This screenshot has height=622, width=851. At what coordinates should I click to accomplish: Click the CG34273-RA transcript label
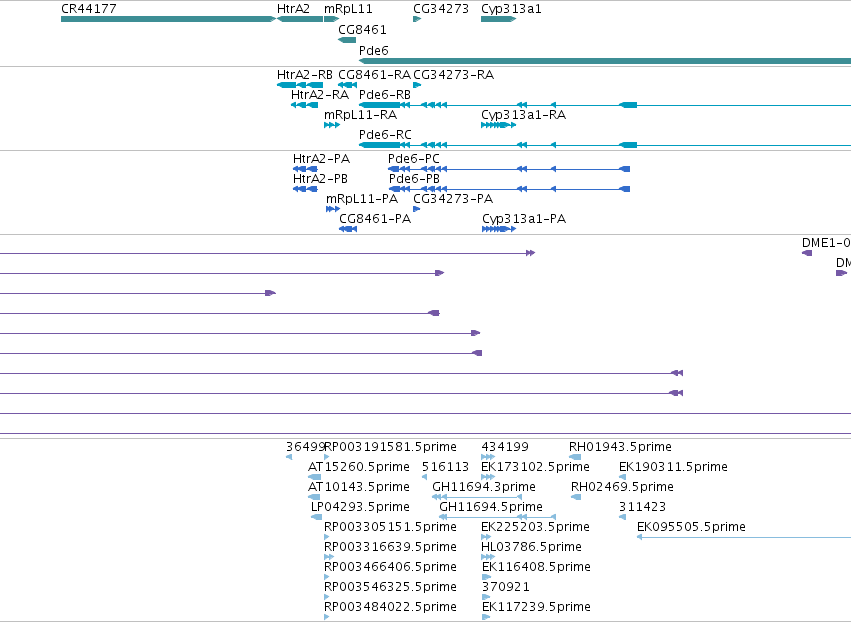pos(453,75)
